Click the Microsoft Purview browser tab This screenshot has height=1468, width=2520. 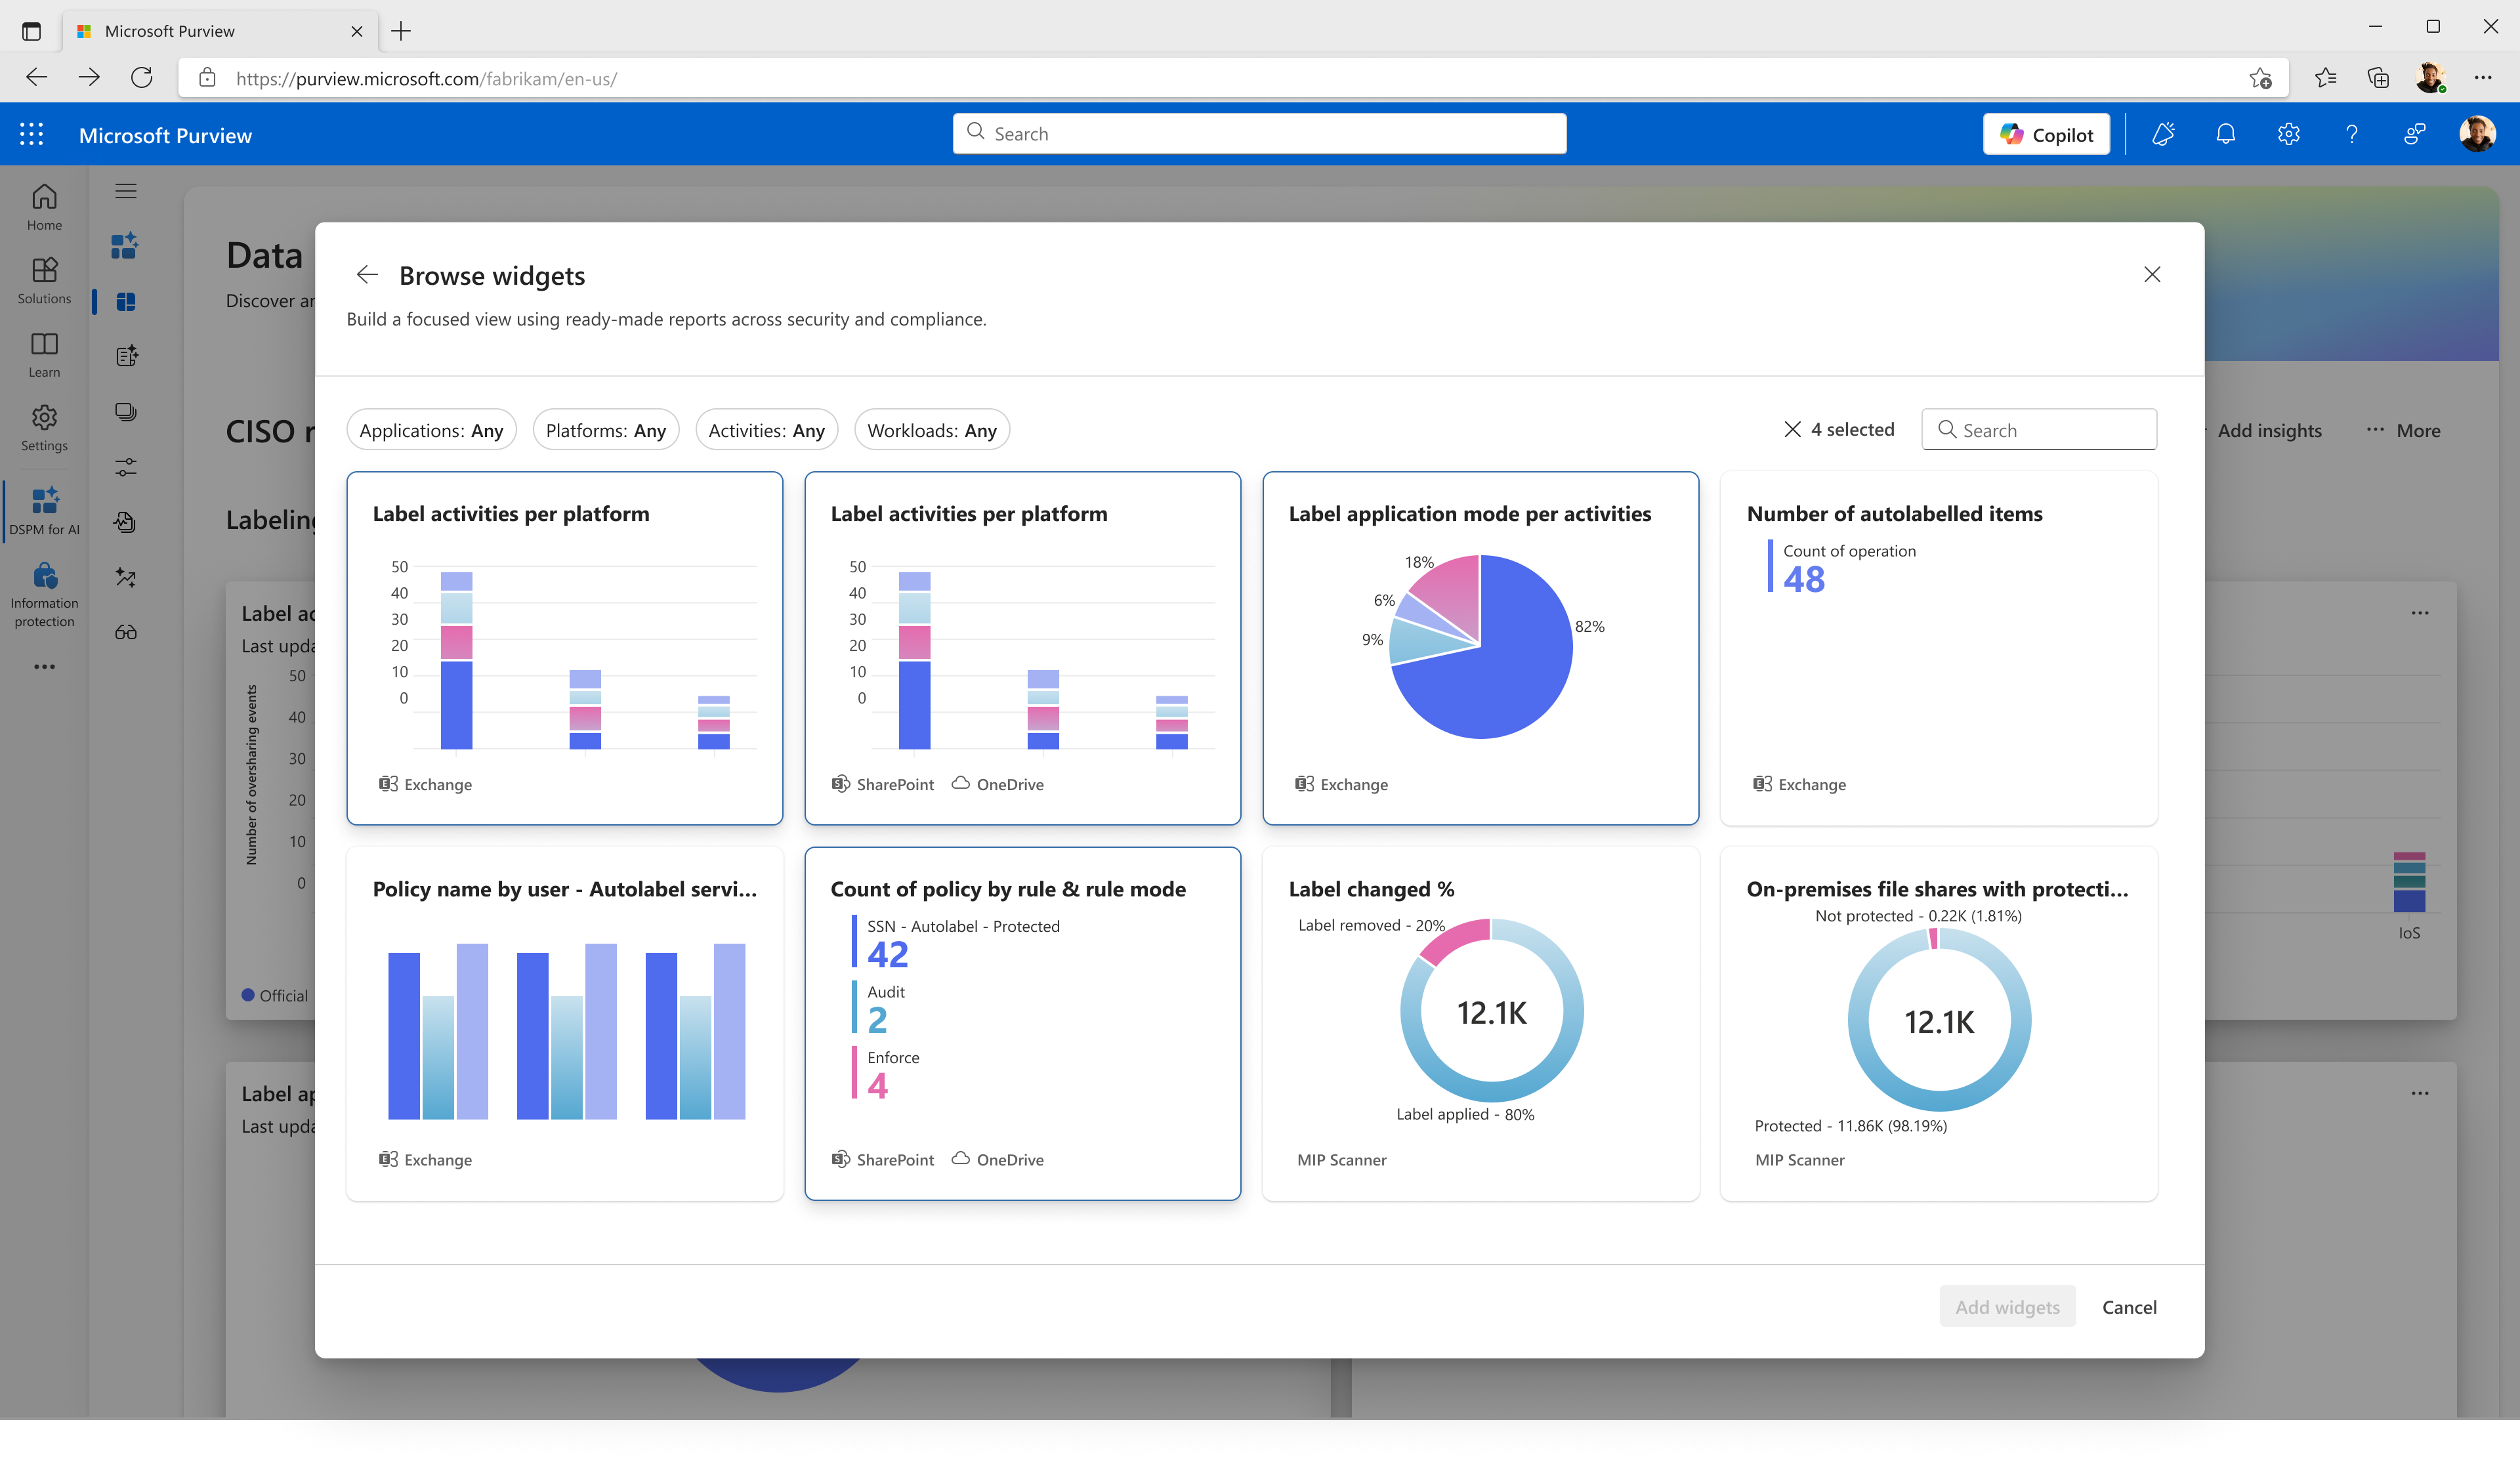coord(220,31)
